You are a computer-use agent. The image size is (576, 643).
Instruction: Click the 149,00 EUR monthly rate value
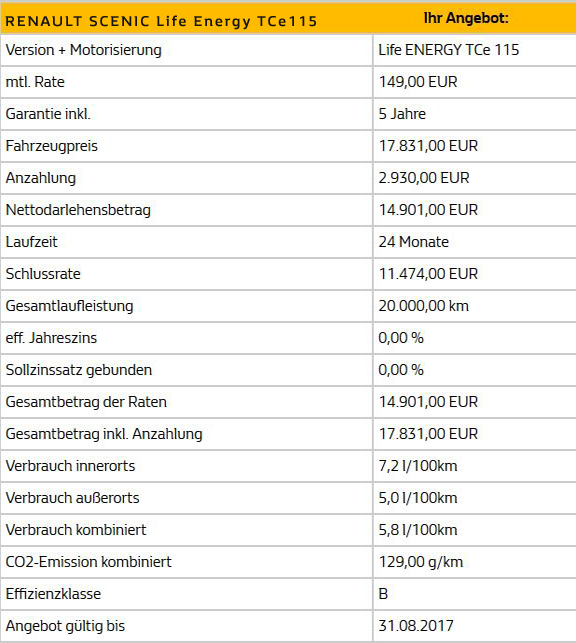pos(418,82)
